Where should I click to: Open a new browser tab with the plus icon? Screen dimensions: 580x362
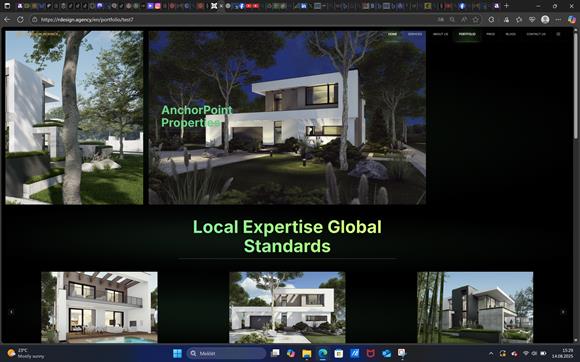tap(506, 6)
